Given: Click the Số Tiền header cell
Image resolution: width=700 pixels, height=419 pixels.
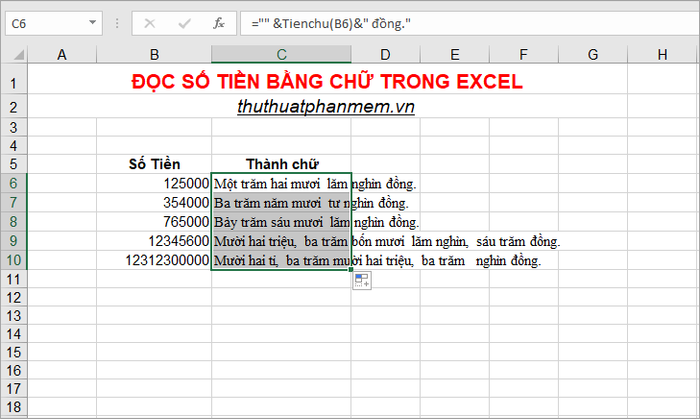Looking at the screenshot, I should coord(154,164).
